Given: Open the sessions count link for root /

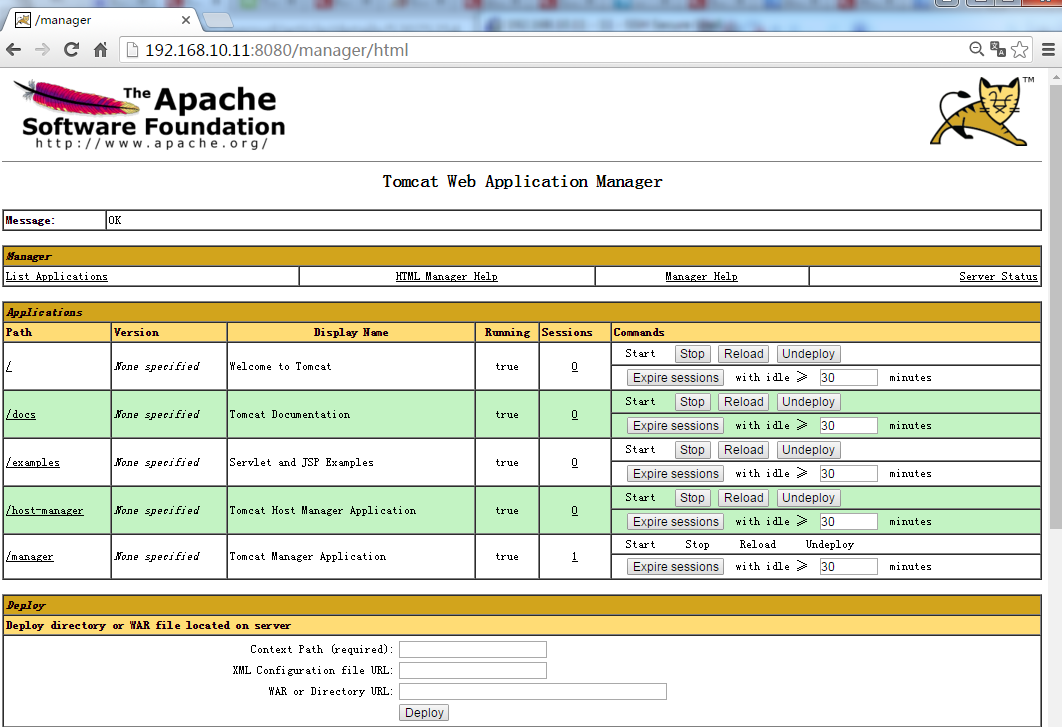Looking at the screenshot, I should [574, 367].
